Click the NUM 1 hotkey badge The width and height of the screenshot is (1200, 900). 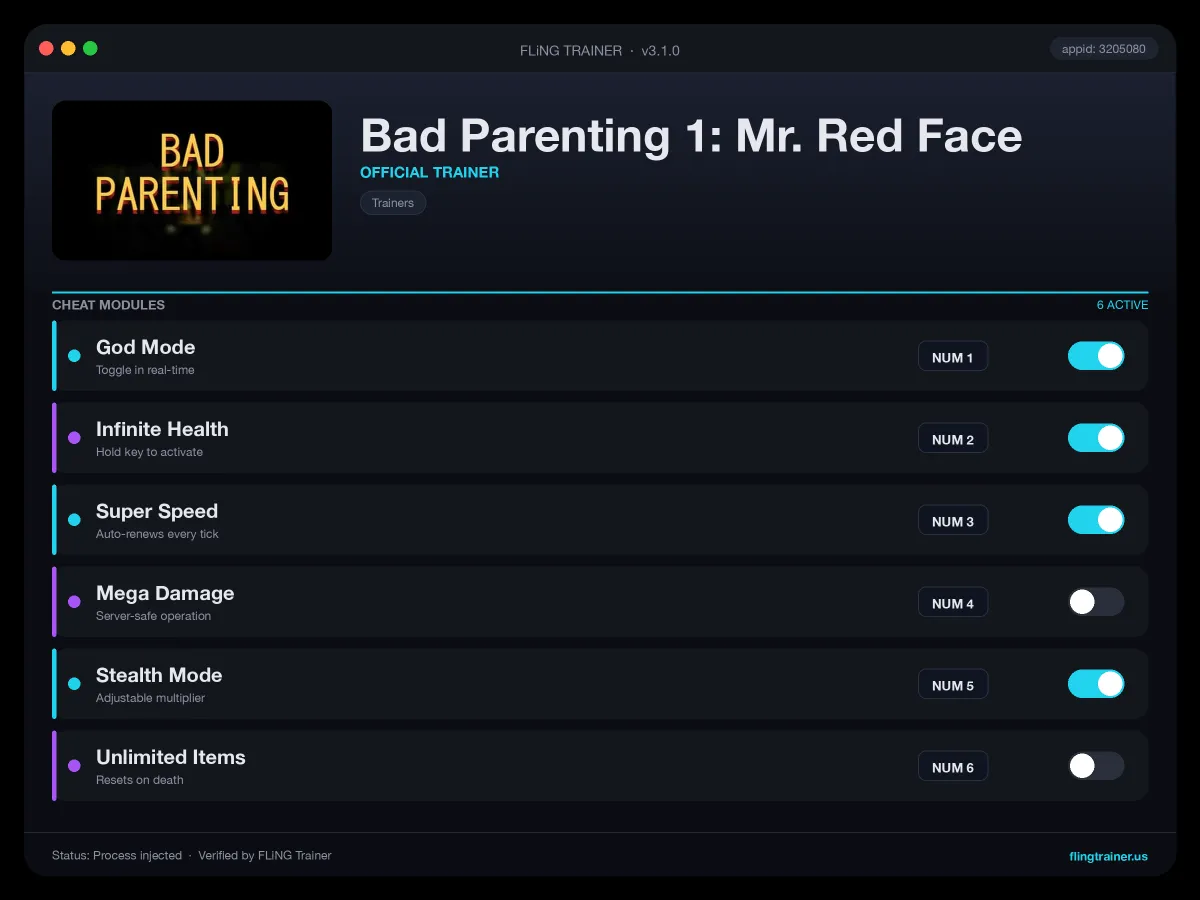point(953,357)
